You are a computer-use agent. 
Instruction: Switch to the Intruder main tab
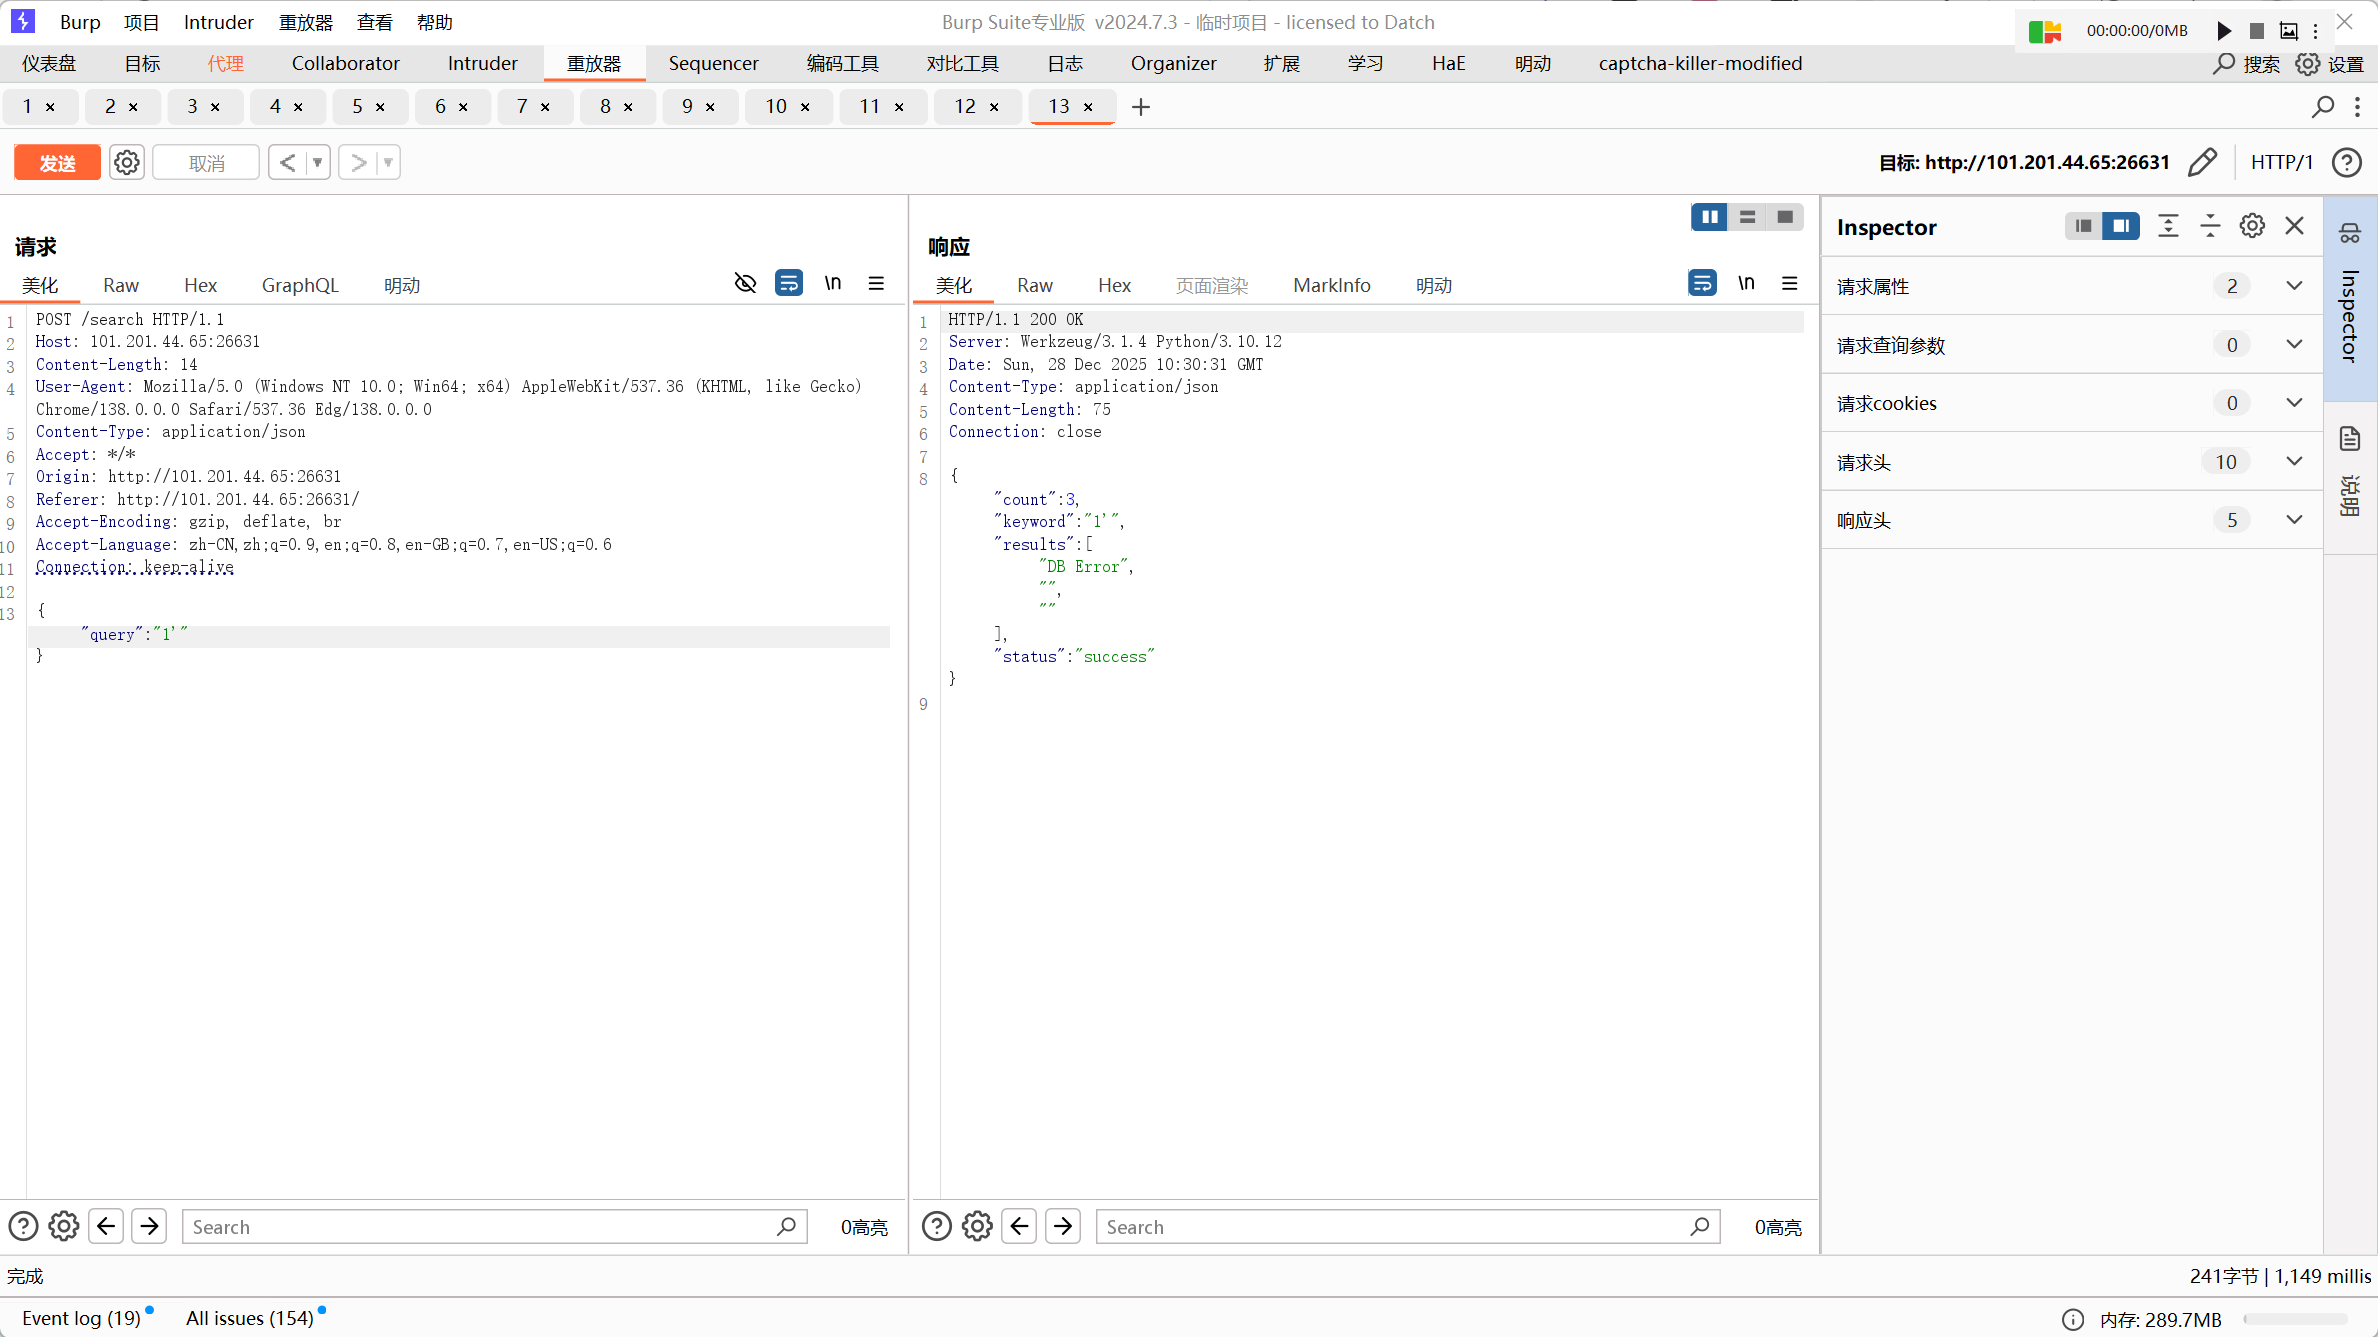482,63
